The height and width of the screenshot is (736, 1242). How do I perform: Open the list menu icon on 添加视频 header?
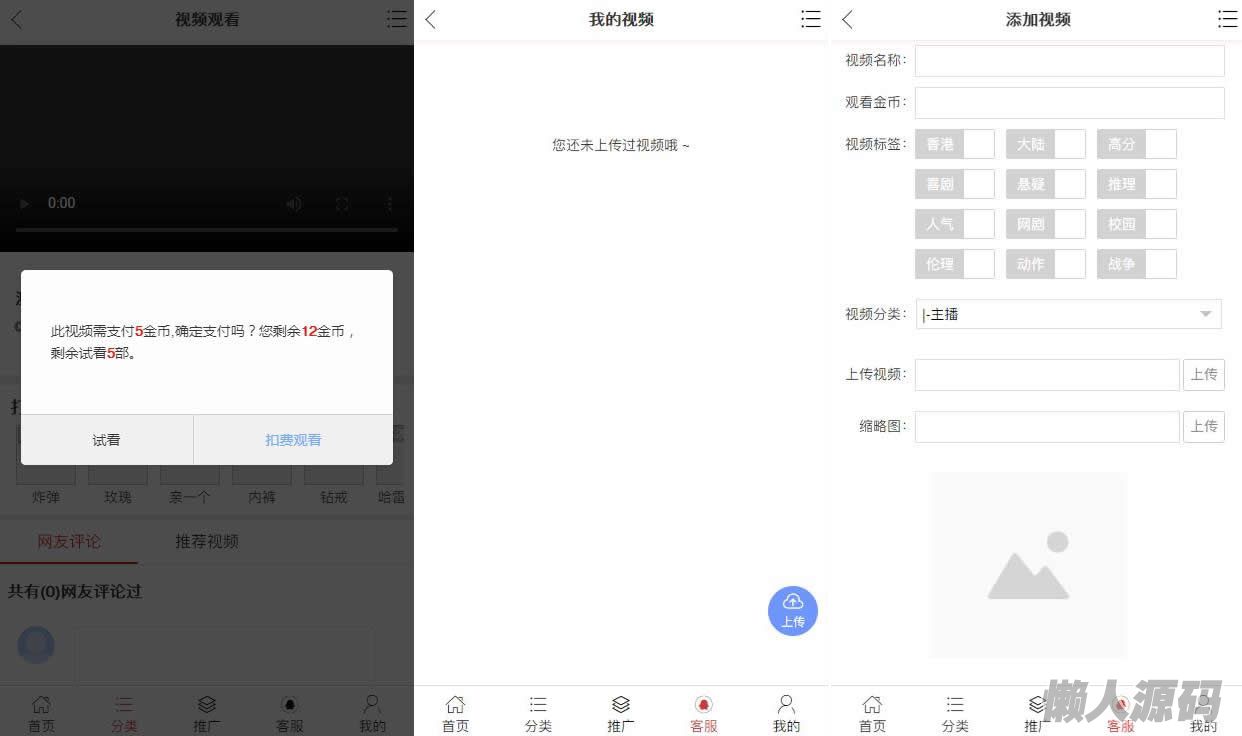(x=1227, y=19)
